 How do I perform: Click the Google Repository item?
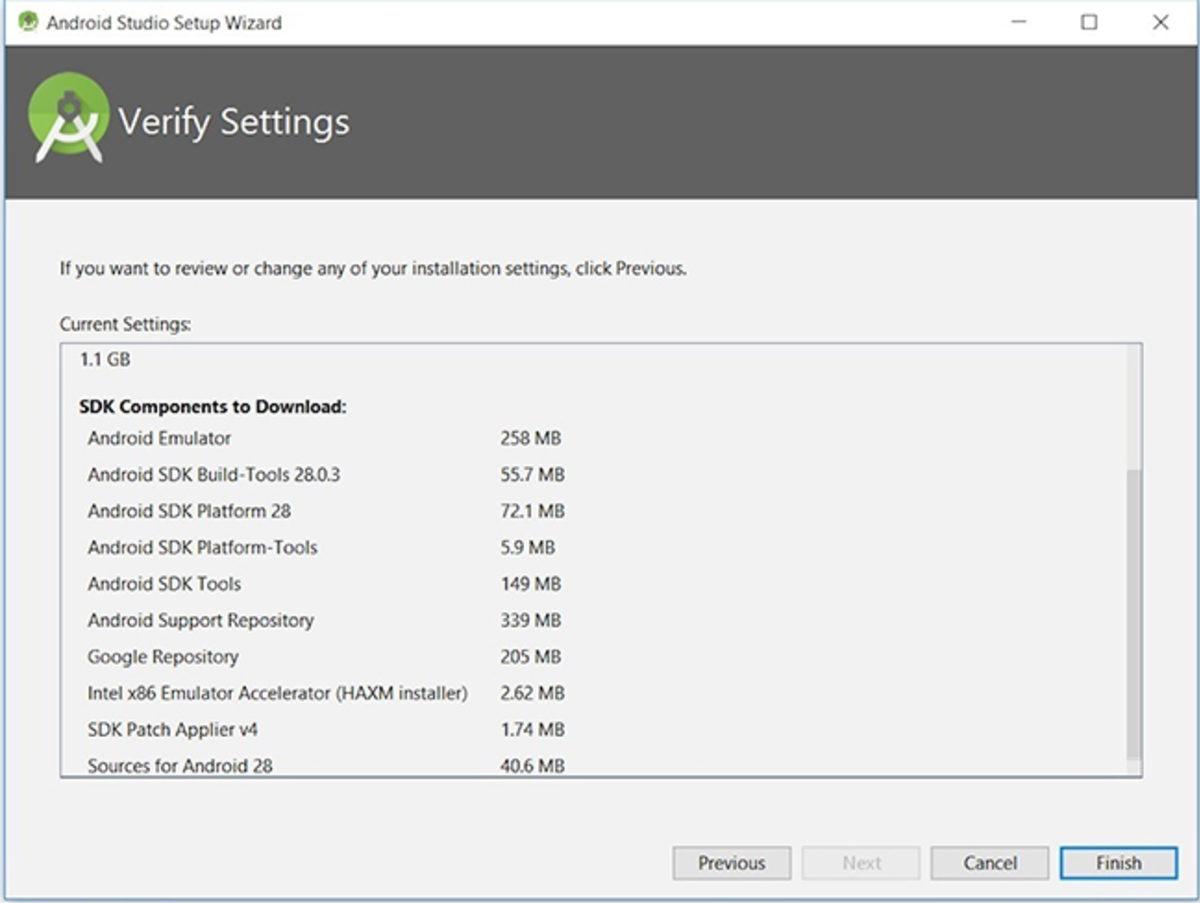click(x=162, y=657)
